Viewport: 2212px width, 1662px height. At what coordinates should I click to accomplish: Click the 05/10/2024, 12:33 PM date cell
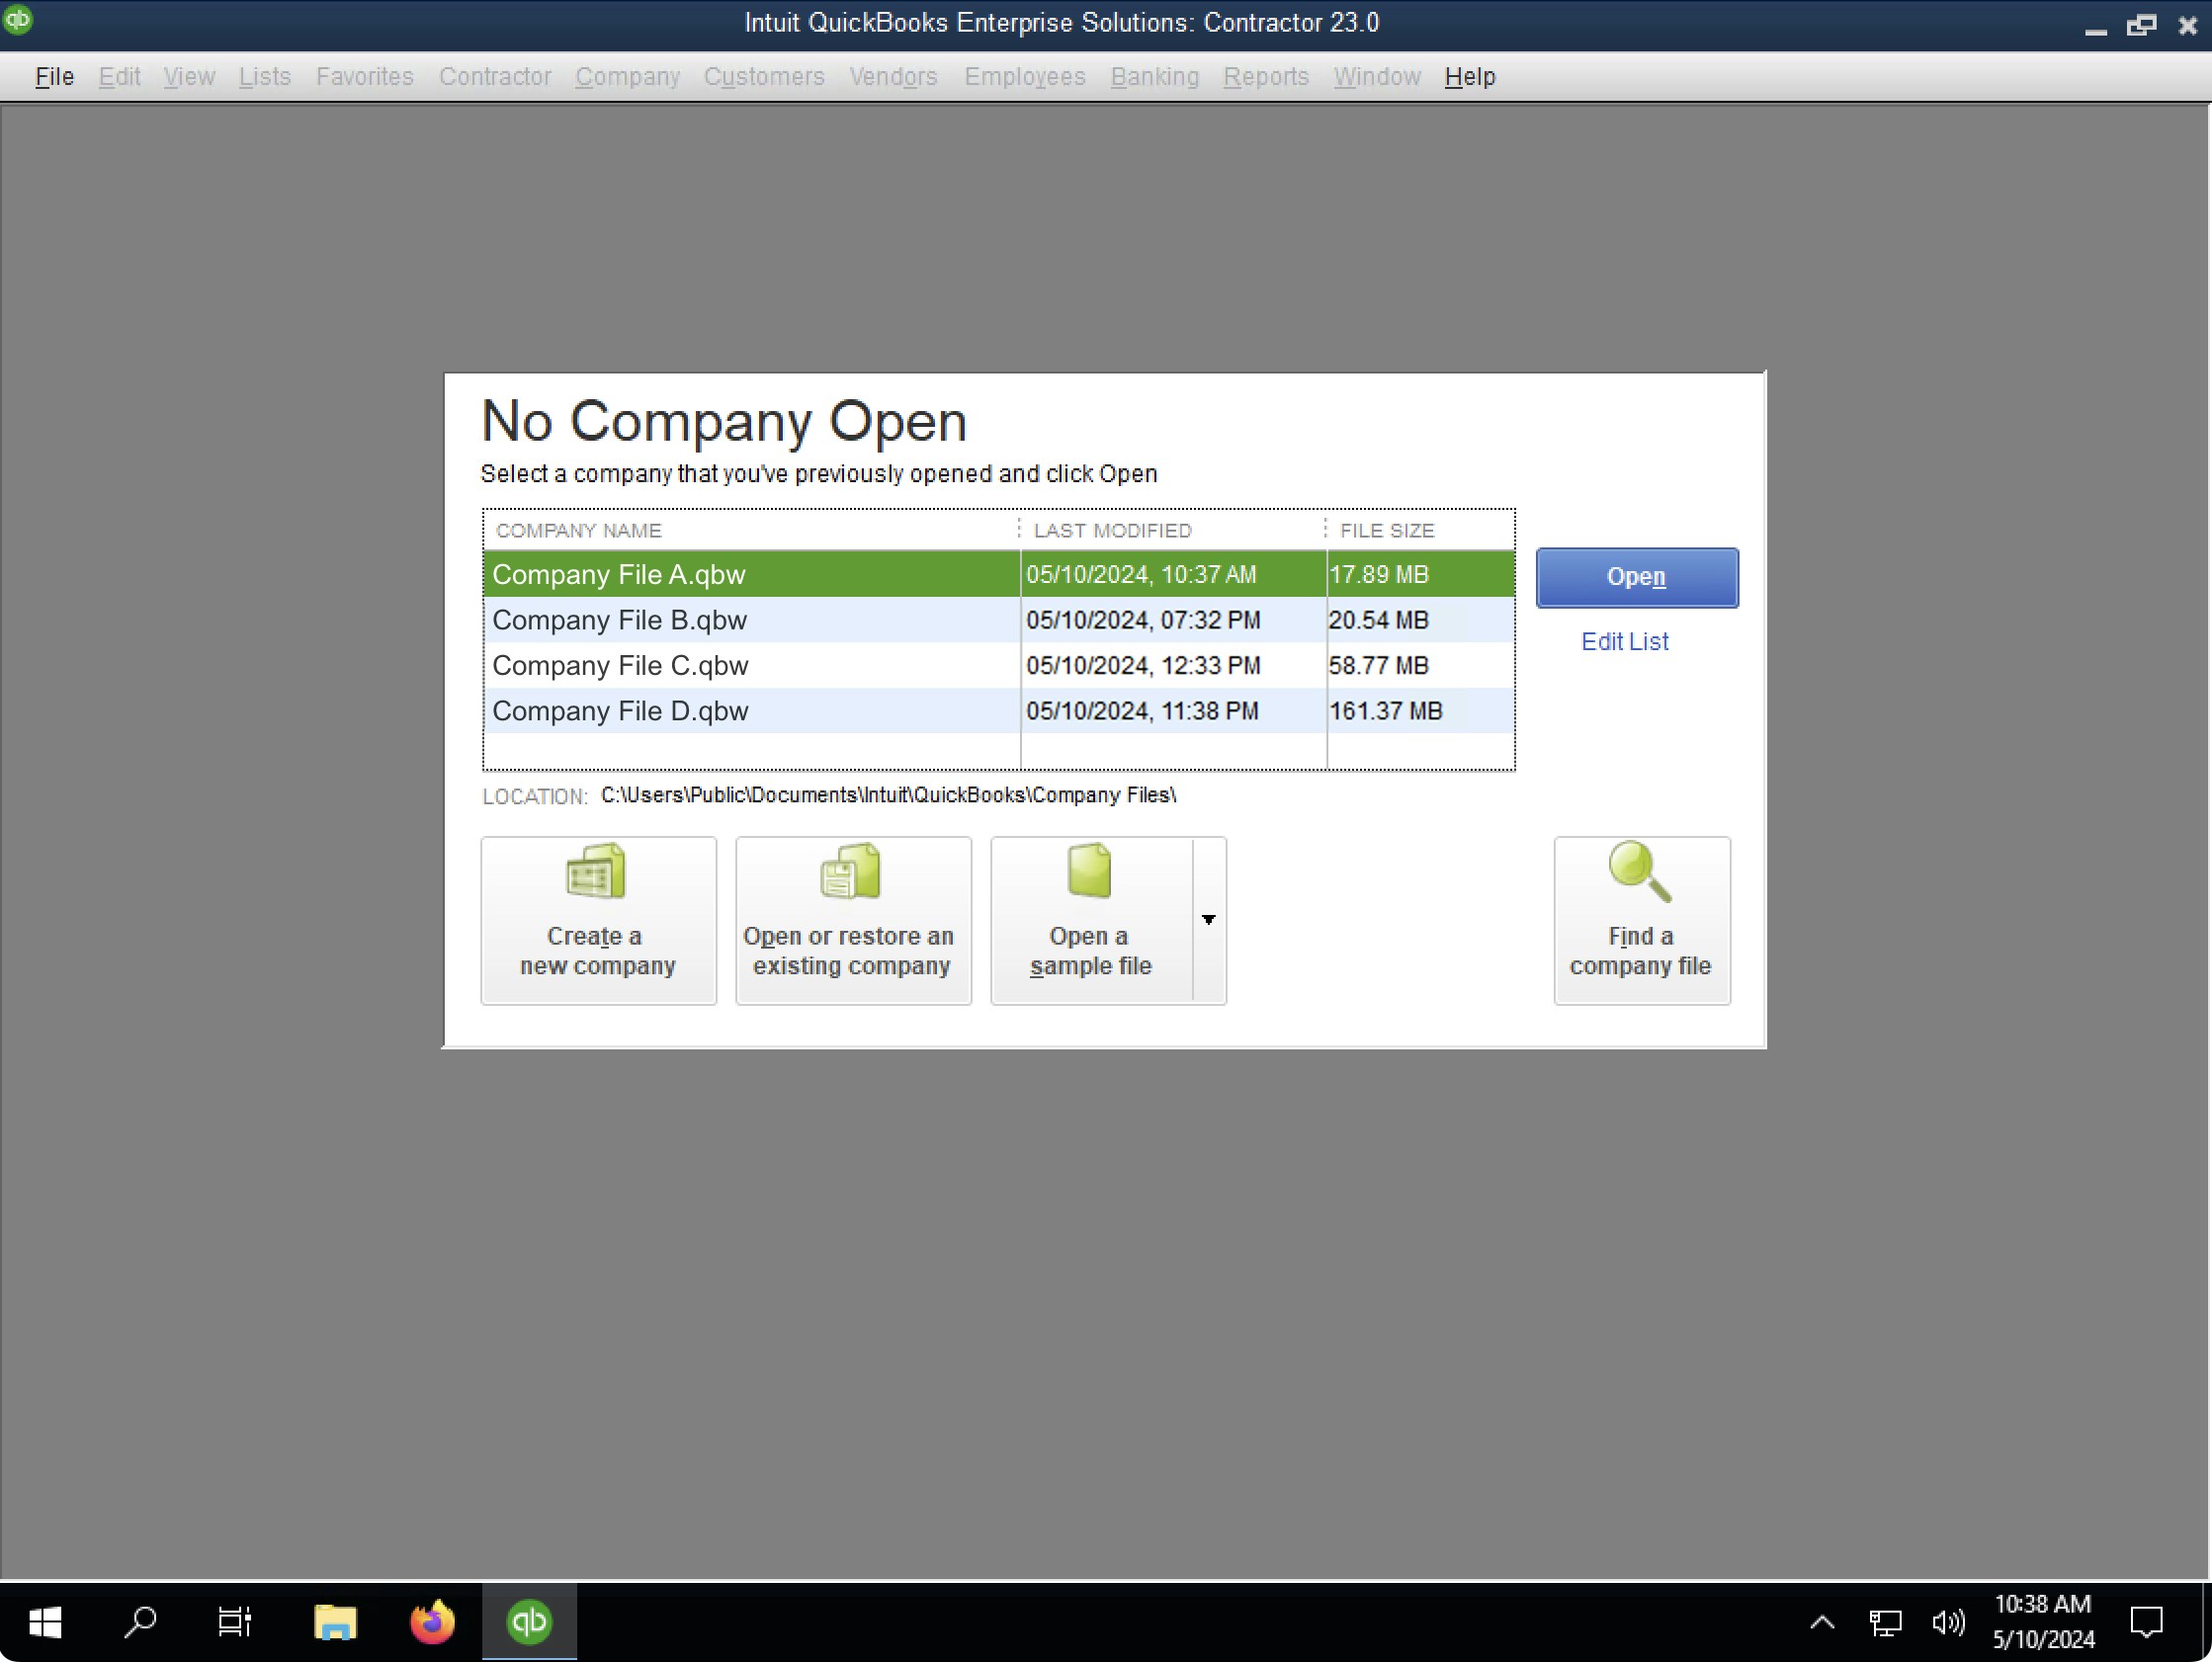[1173, 665]
